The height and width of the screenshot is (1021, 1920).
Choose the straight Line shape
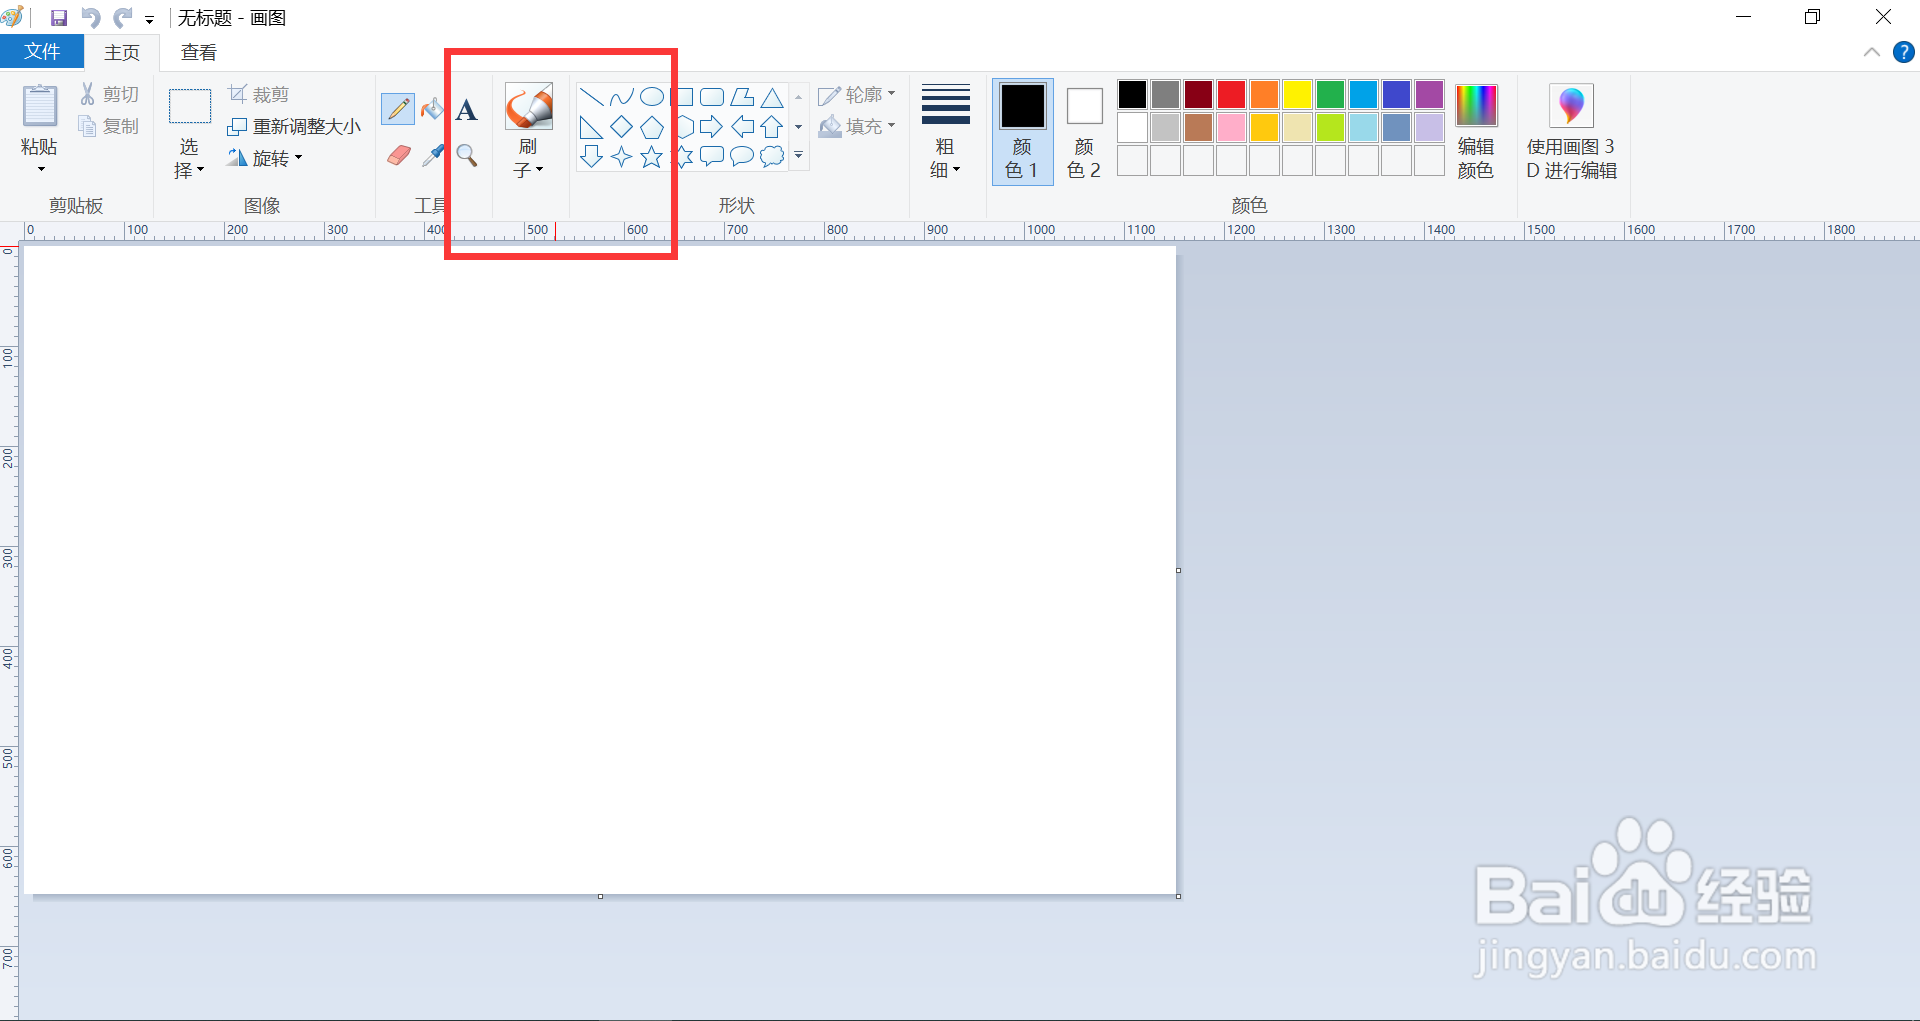[591, 97]
